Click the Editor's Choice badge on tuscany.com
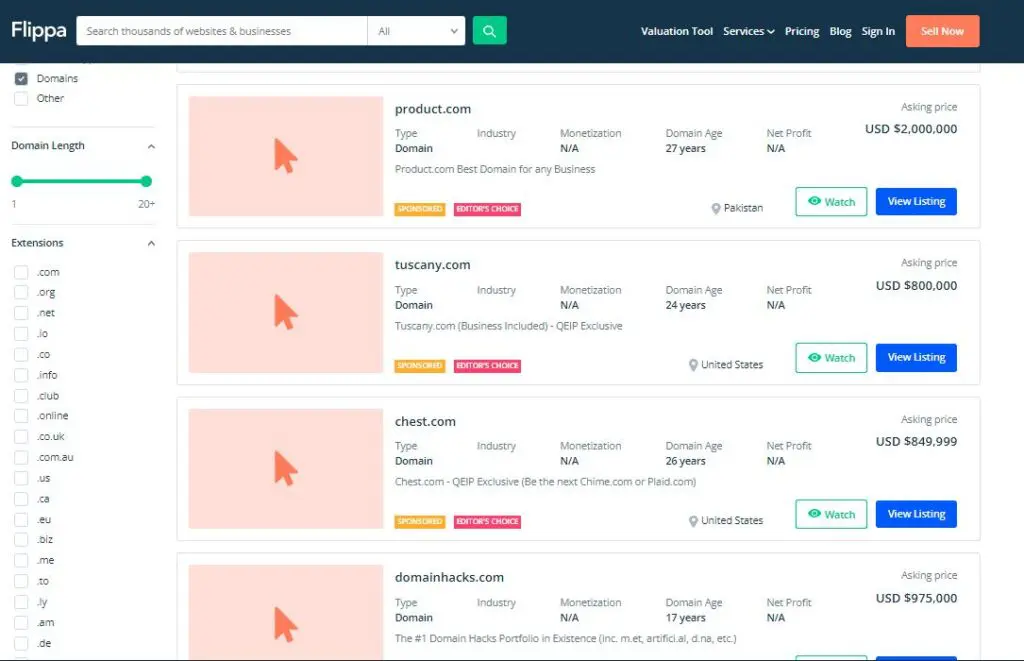The height and width of the screenshot is (661, 1024). point(487,366)
